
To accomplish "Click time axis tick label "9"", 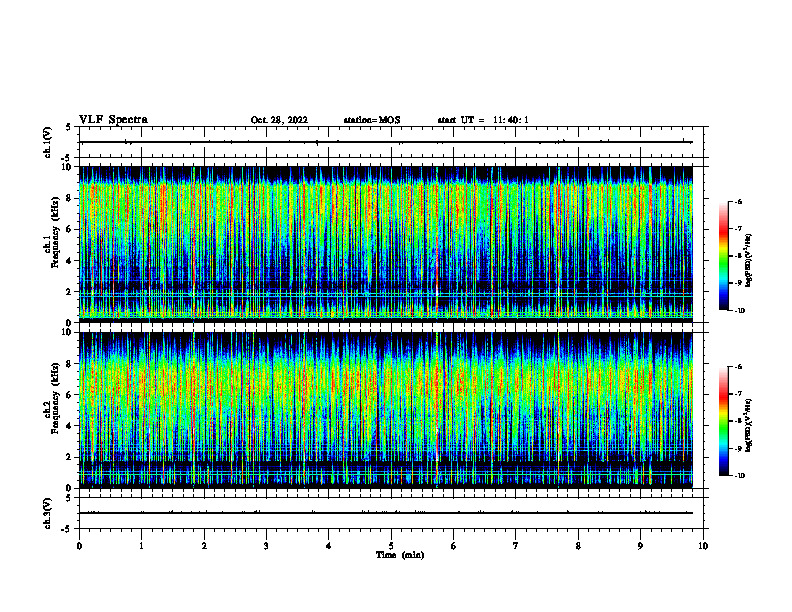I will (x=640, y=546).
